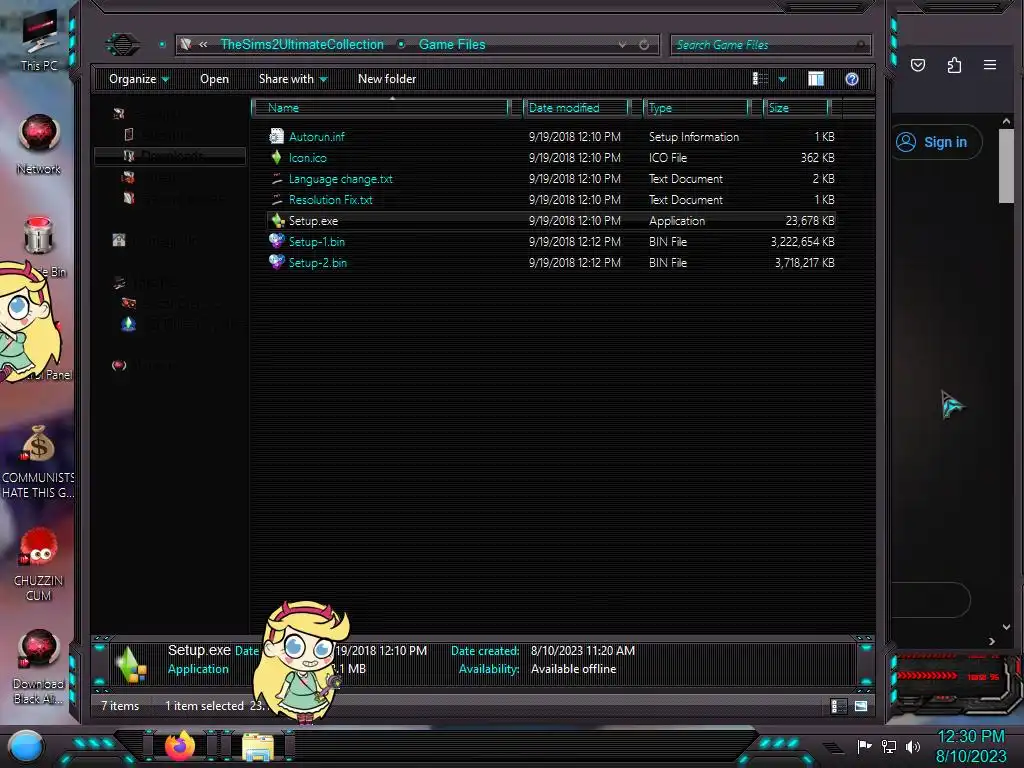Open the Organize dropdown menu

tap(139, 79)
